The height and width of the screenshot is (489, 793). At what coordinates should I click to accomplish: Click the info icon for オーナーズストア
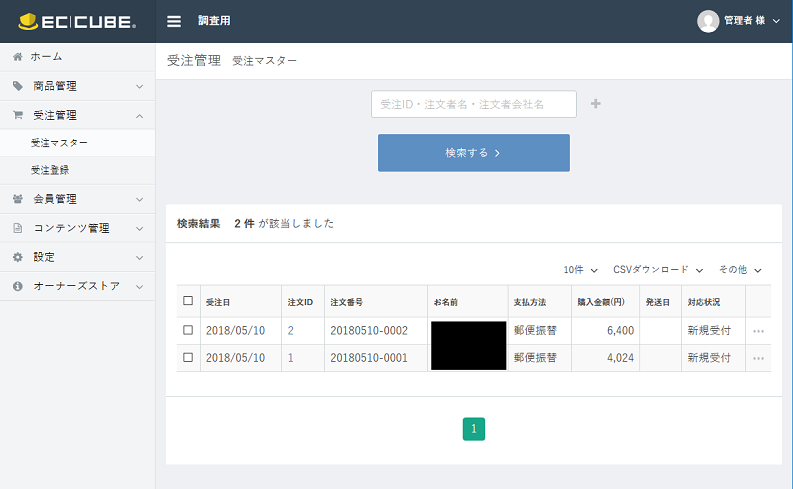(x=18, y=286)
